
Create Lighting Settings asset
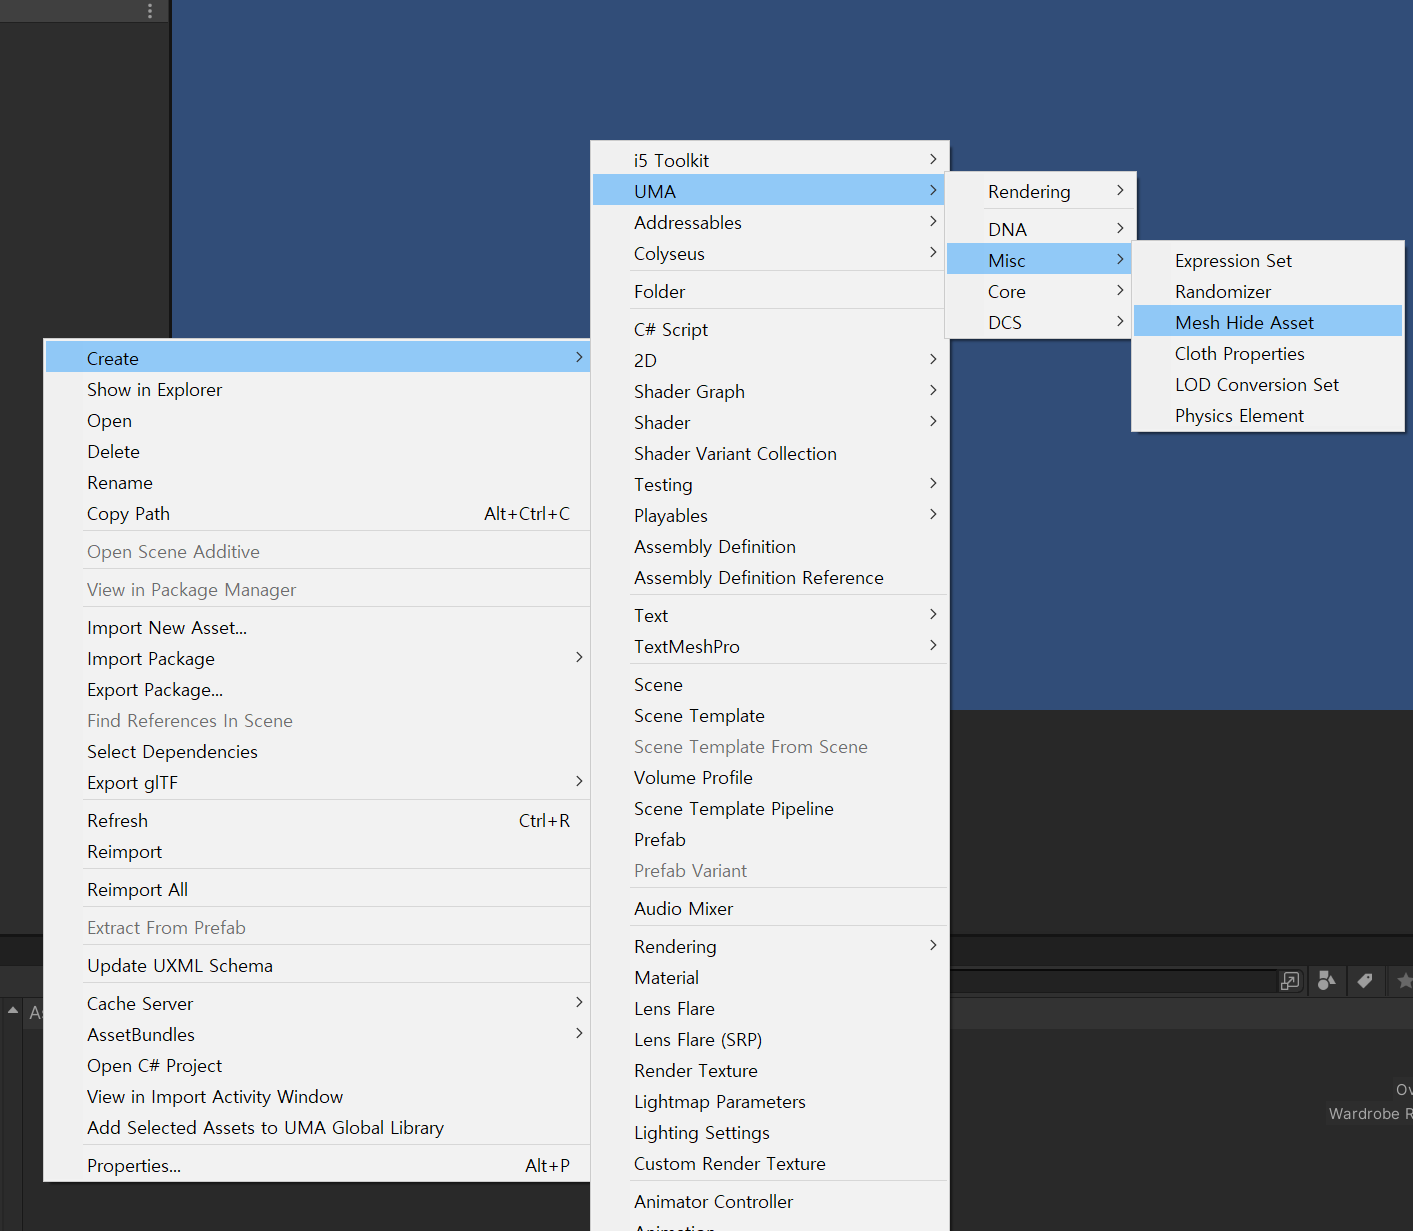click(769, 1132)
